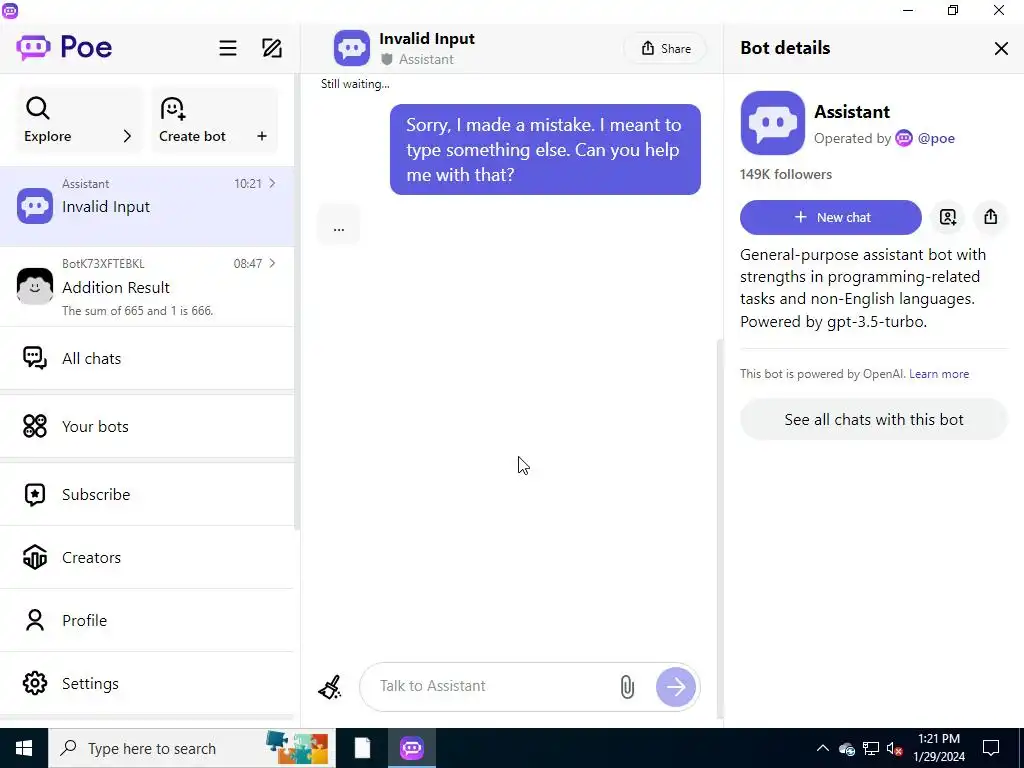The height and width of the screenshot is (768, 1024).
Task: Attach a file with the paperclip icon
Action: point(627,686)
